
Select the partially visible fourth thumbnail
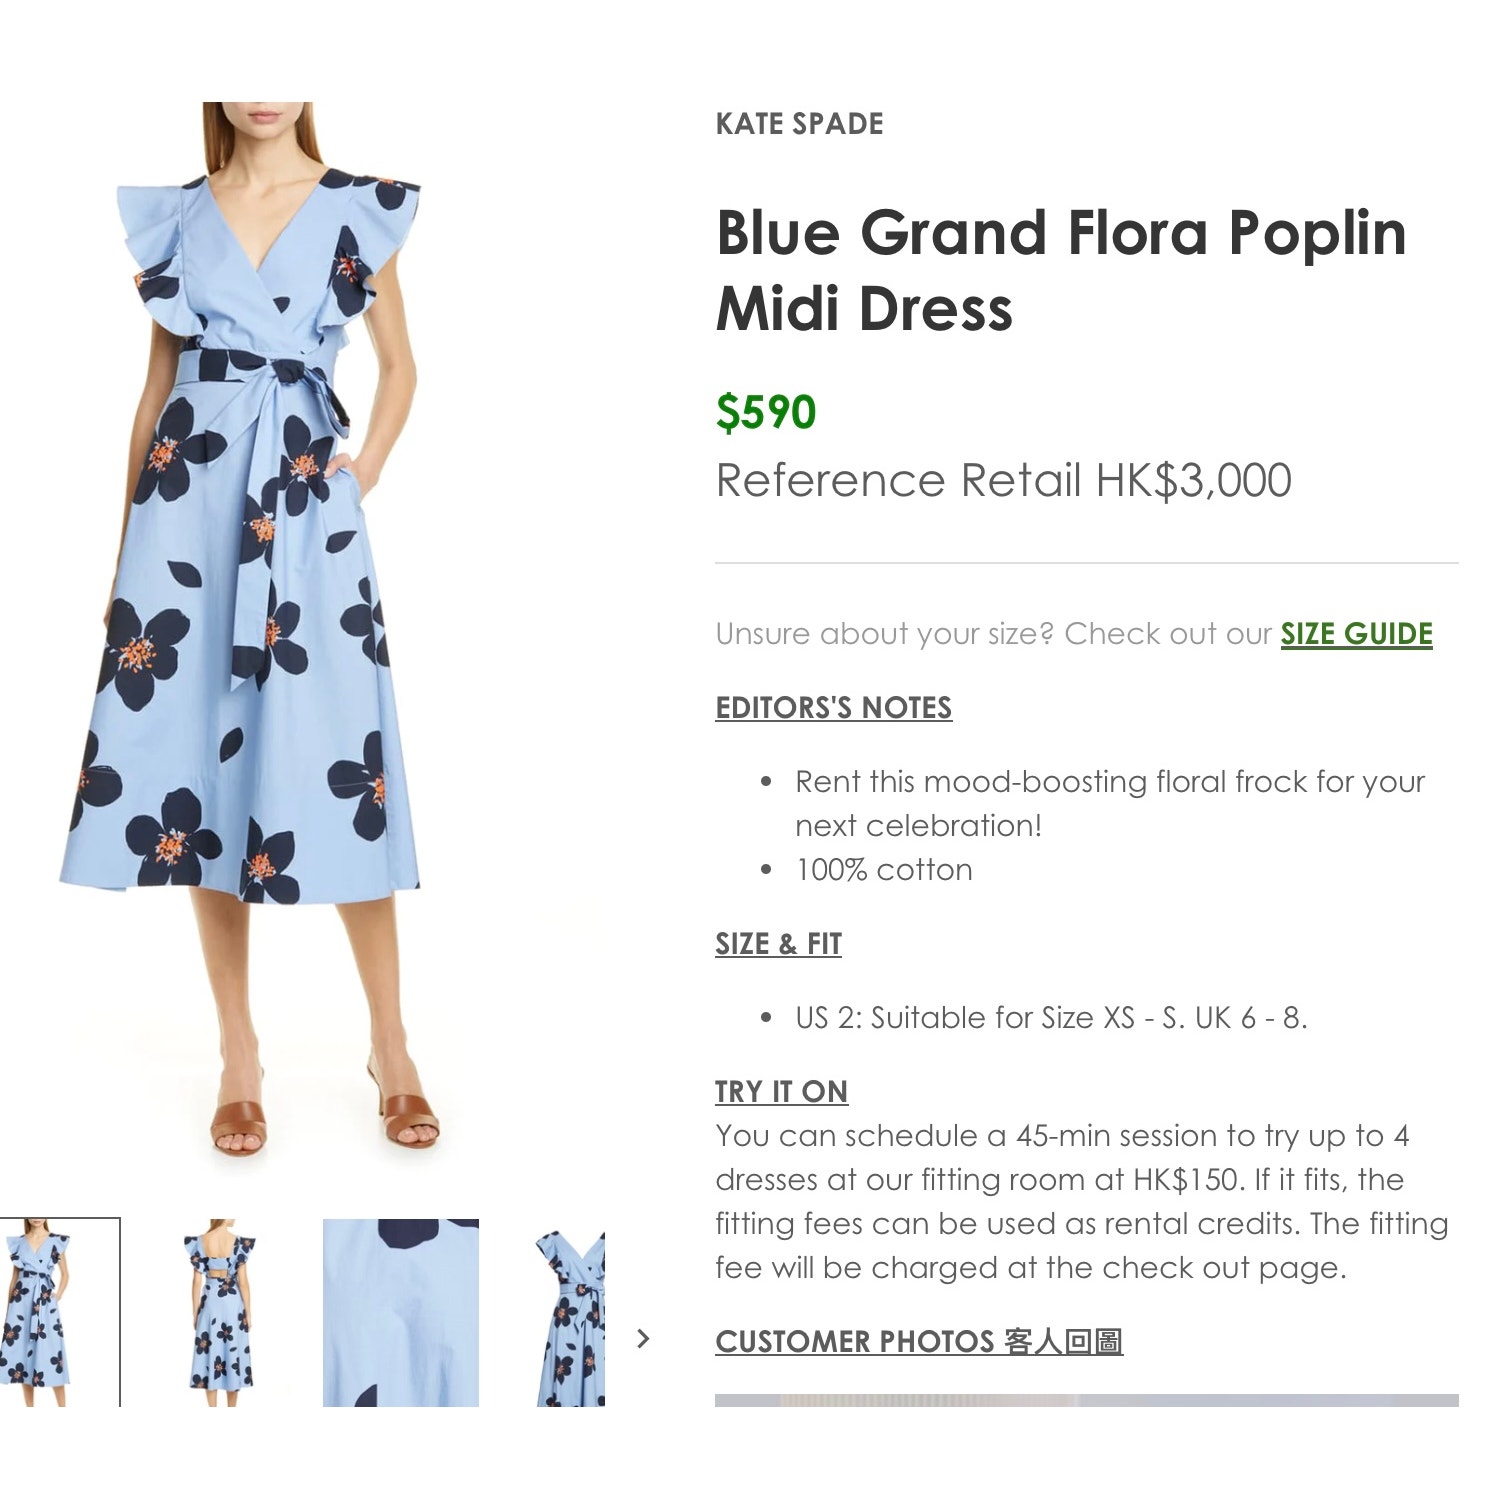[570, 1312]
